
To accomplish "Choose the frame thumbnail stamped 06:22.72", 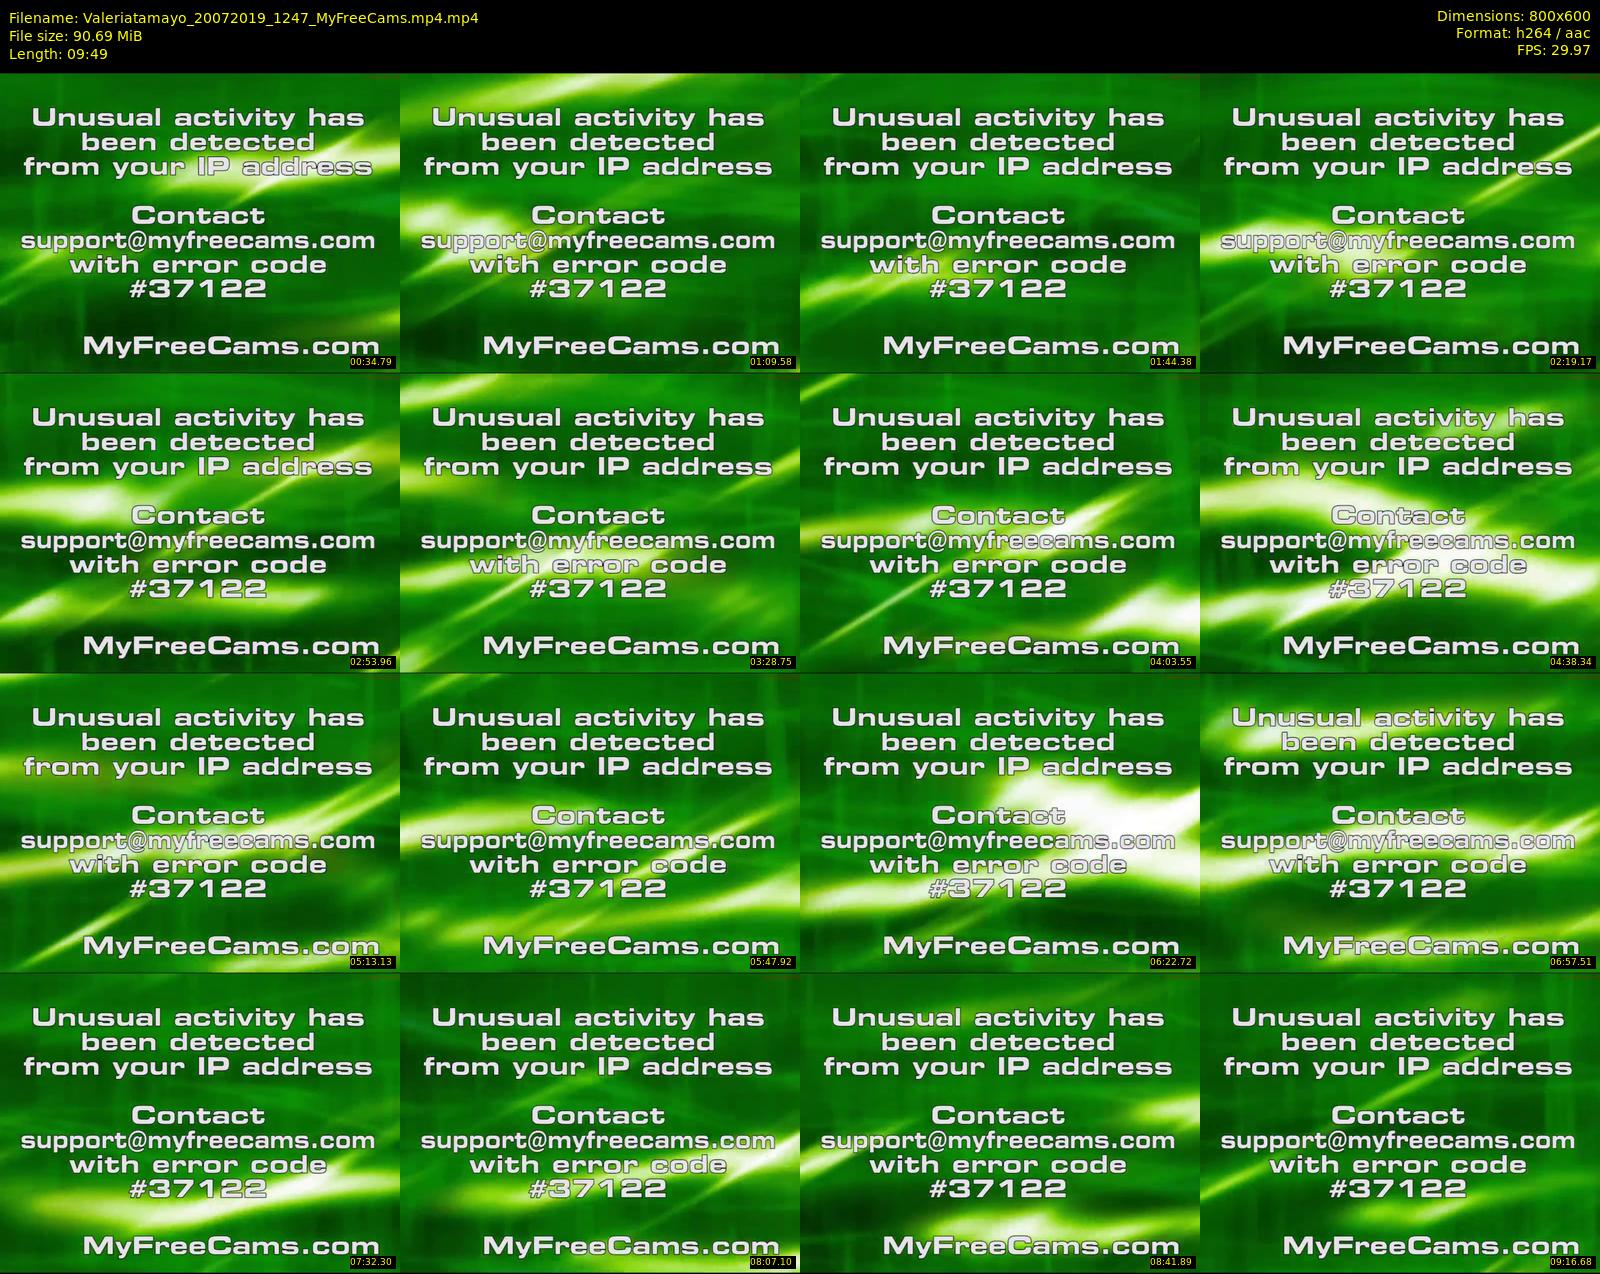I will point(1000,823).
